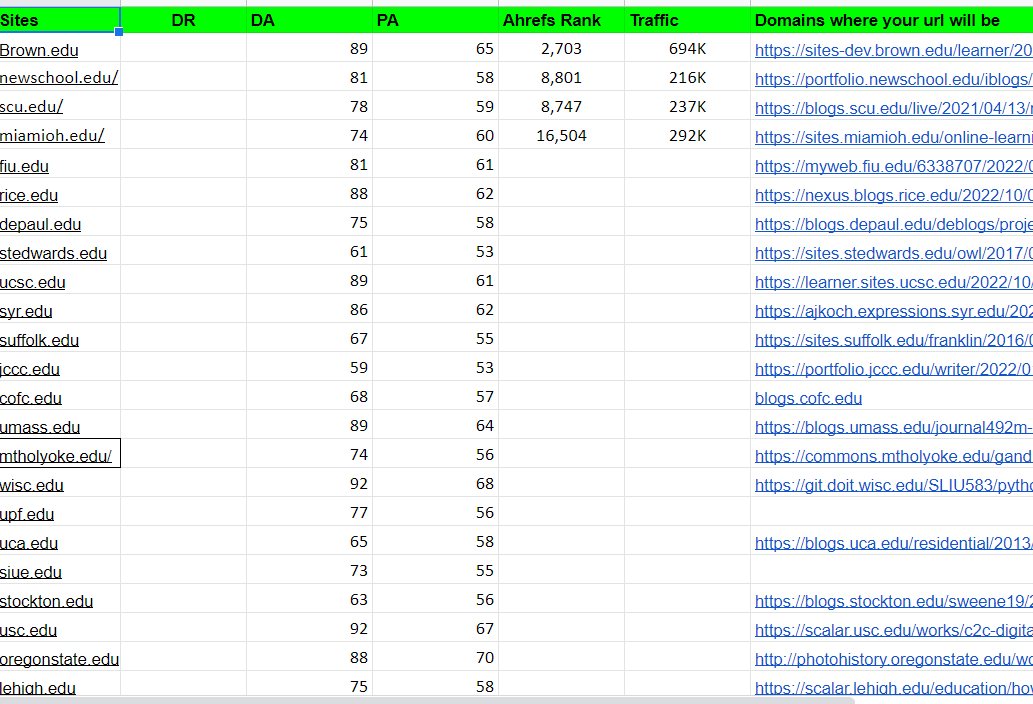The image size is (1033, 704).
Task: Open the cofc.edu site link
Action: pos(30,398)
